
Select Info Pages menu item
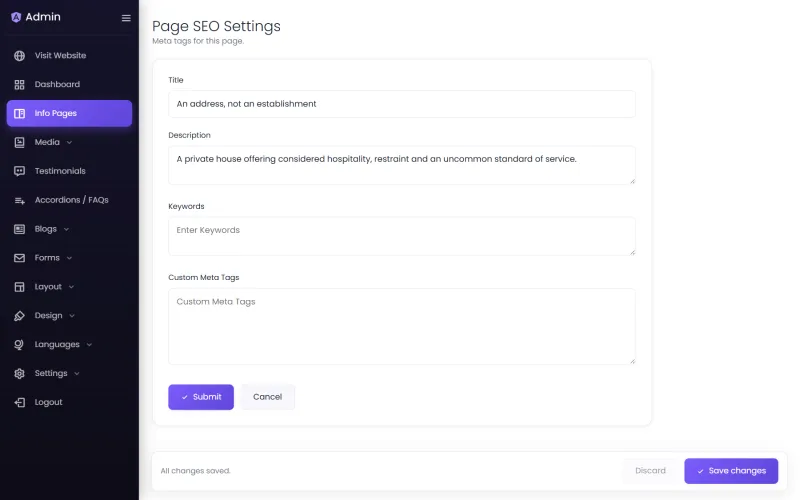(x=69, y=113)
